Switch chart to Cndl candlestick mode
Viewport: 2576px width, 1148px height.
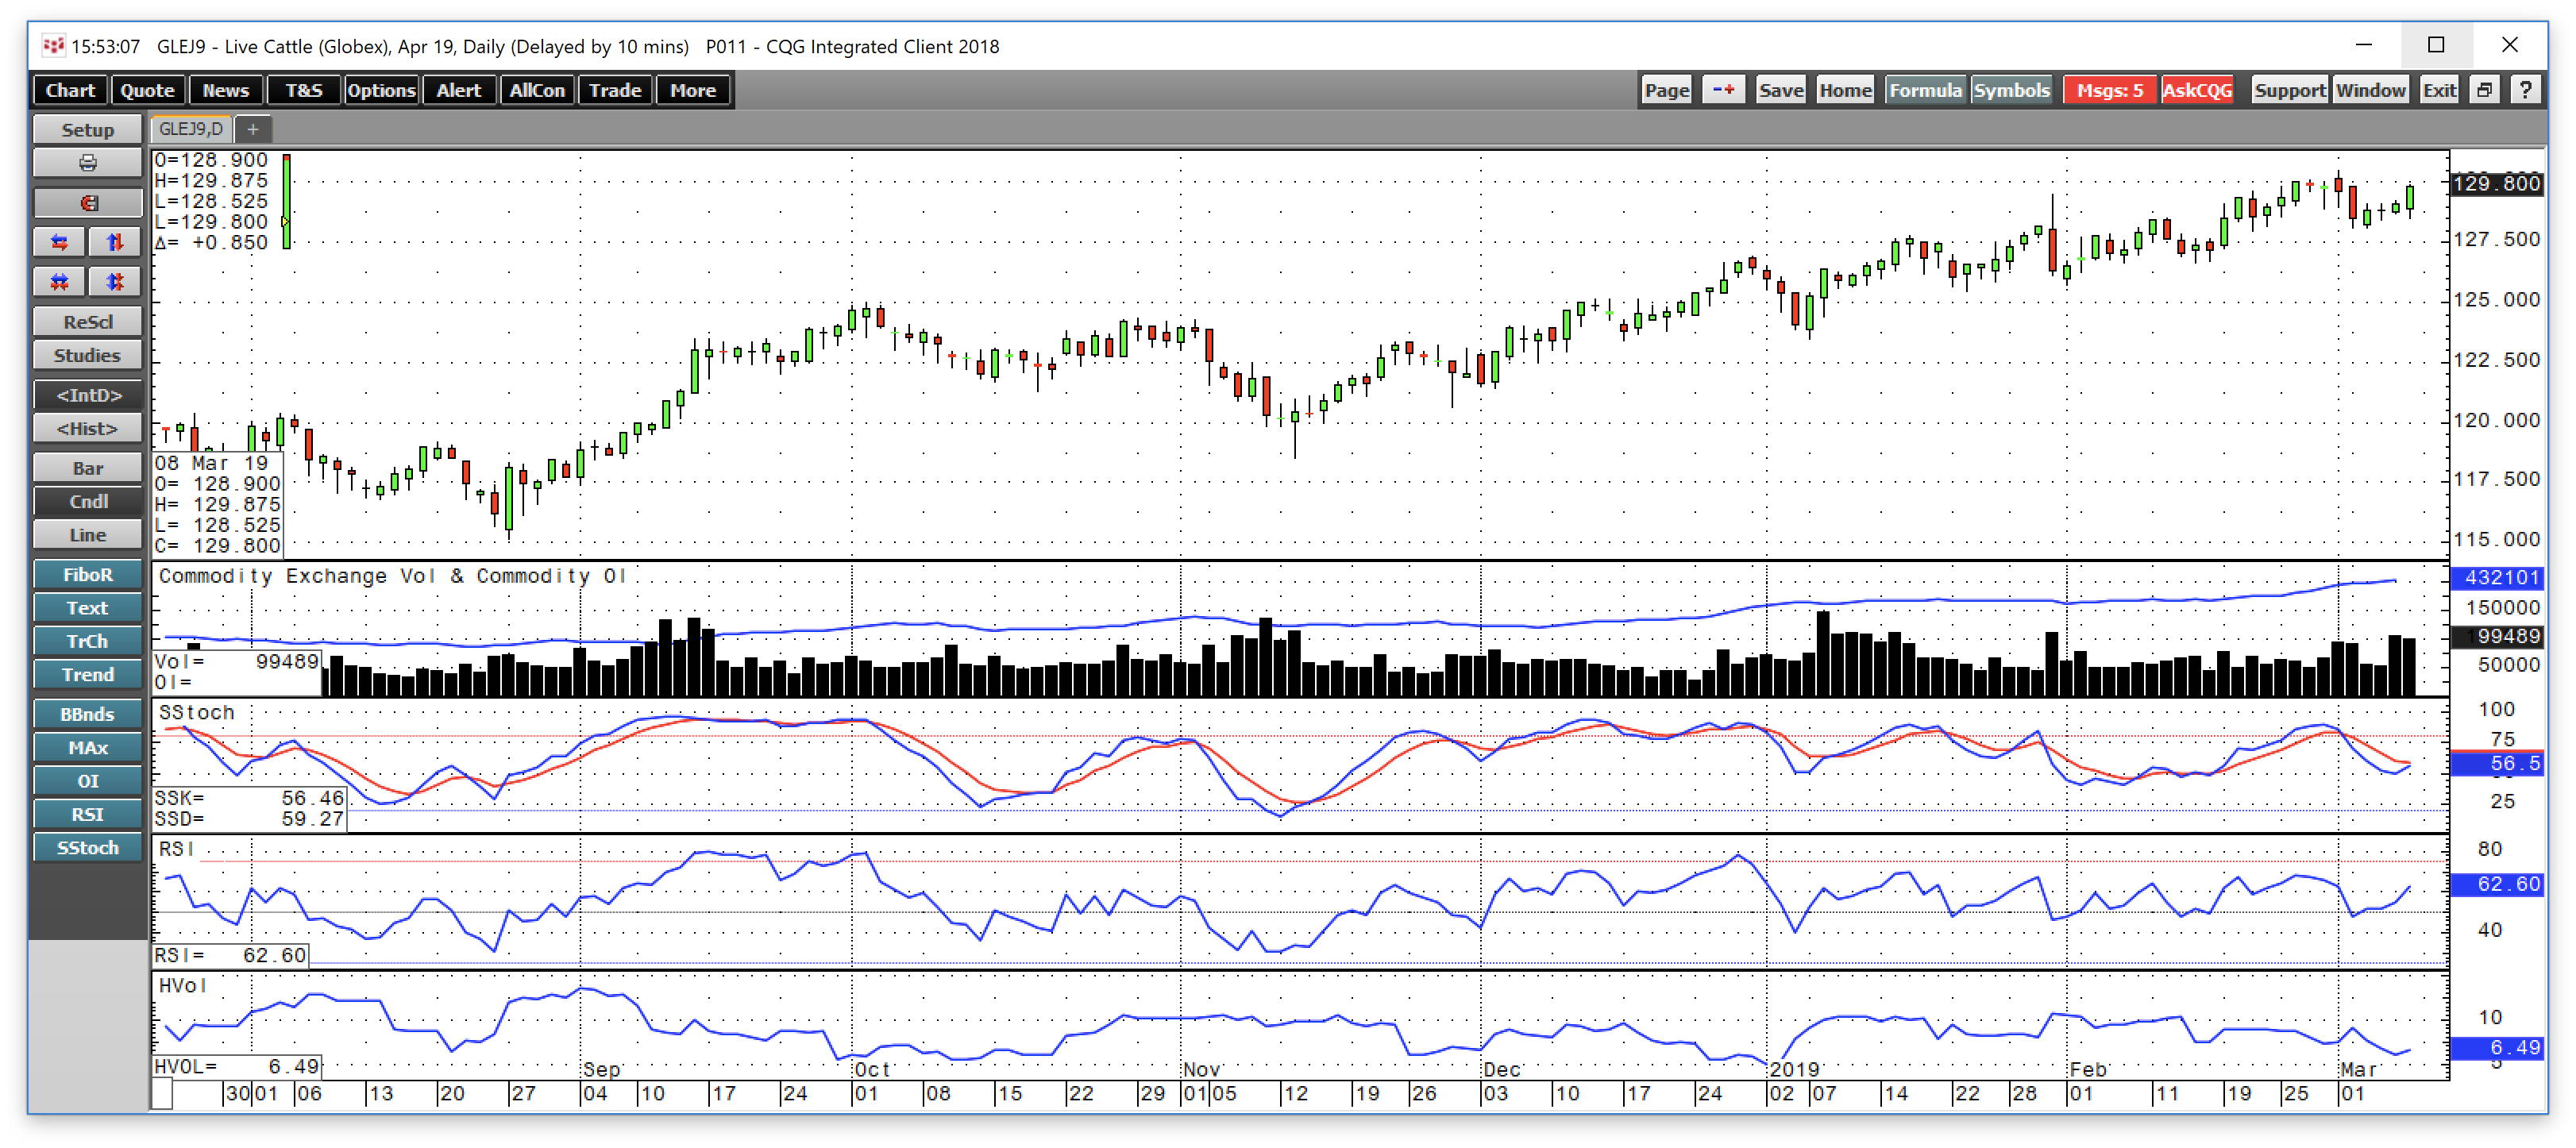pyautogui.click(x=87, y=501)
